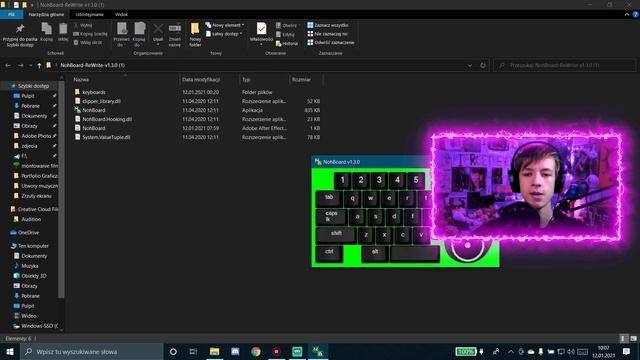Click Zaznacz wszystko in the ribbon
Image resolution: width=640 pixels, height=360 pixels.
click(x=328, y=25)
